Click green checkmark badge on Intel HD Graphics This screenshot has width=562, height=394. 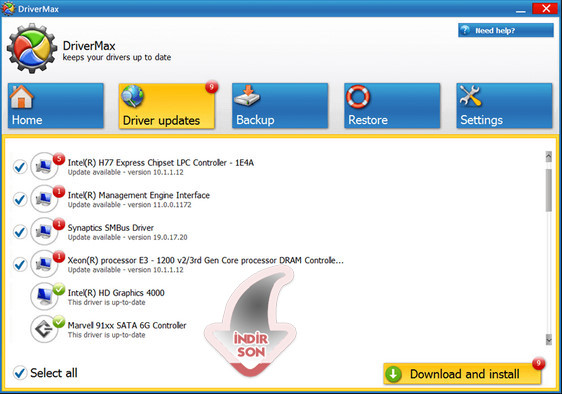(59, 289)
